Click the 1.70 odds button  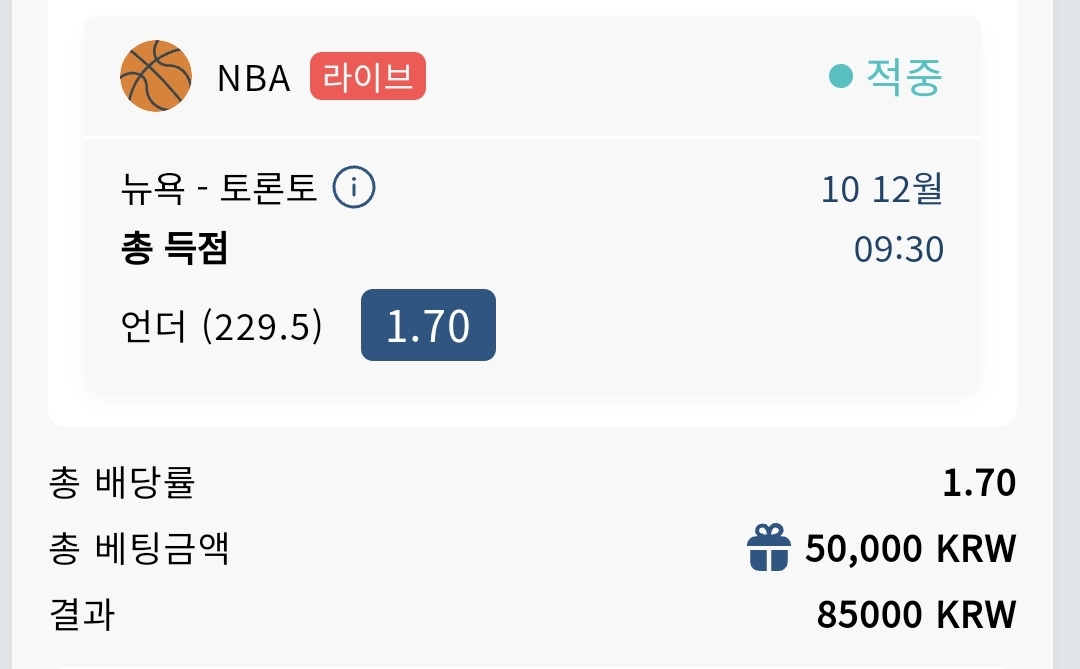coord(428,325)
